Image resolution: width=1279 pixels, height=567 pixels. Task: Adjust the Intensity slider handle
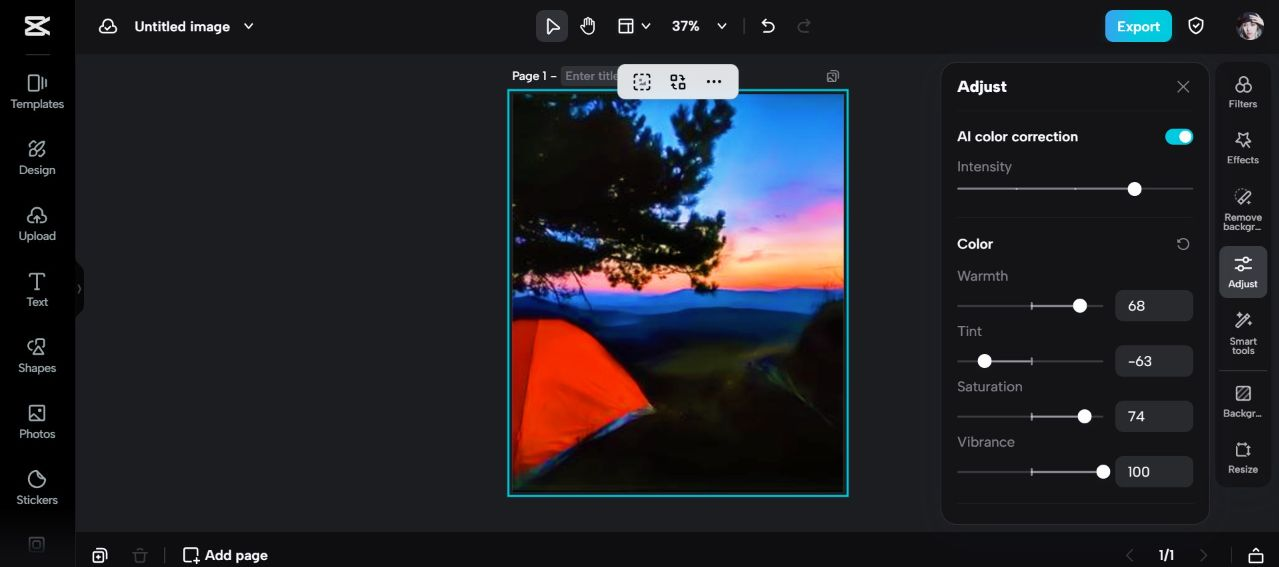[1134, 189]
